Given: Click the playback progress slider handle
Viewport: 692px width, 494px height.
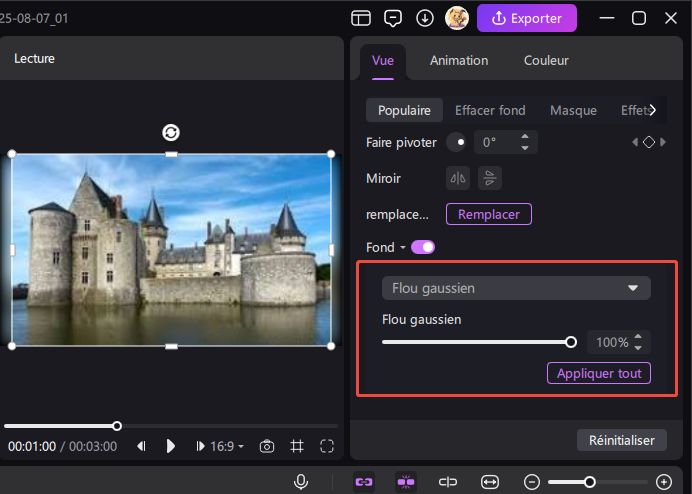Looking at the screenshot, I should coord(117,426).
